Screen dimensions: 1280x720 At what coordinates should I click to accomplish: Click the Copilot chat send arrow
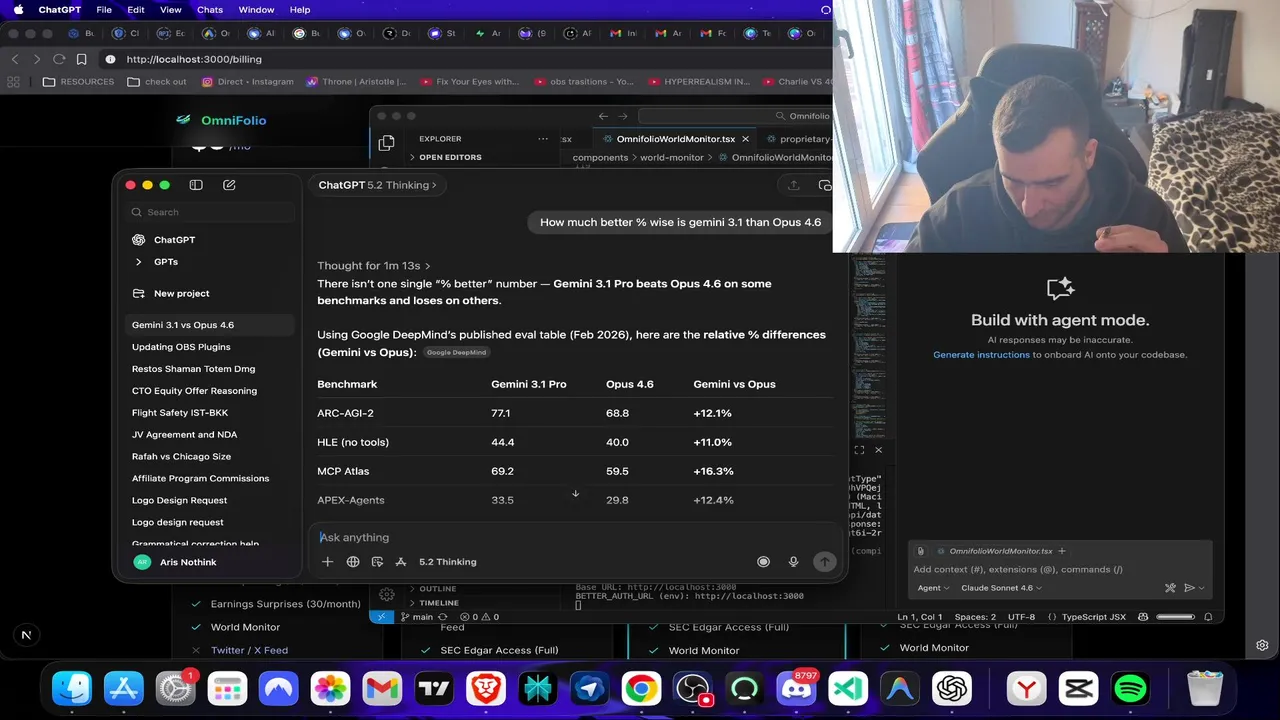pyautogui.click(x=1189, y=588)
